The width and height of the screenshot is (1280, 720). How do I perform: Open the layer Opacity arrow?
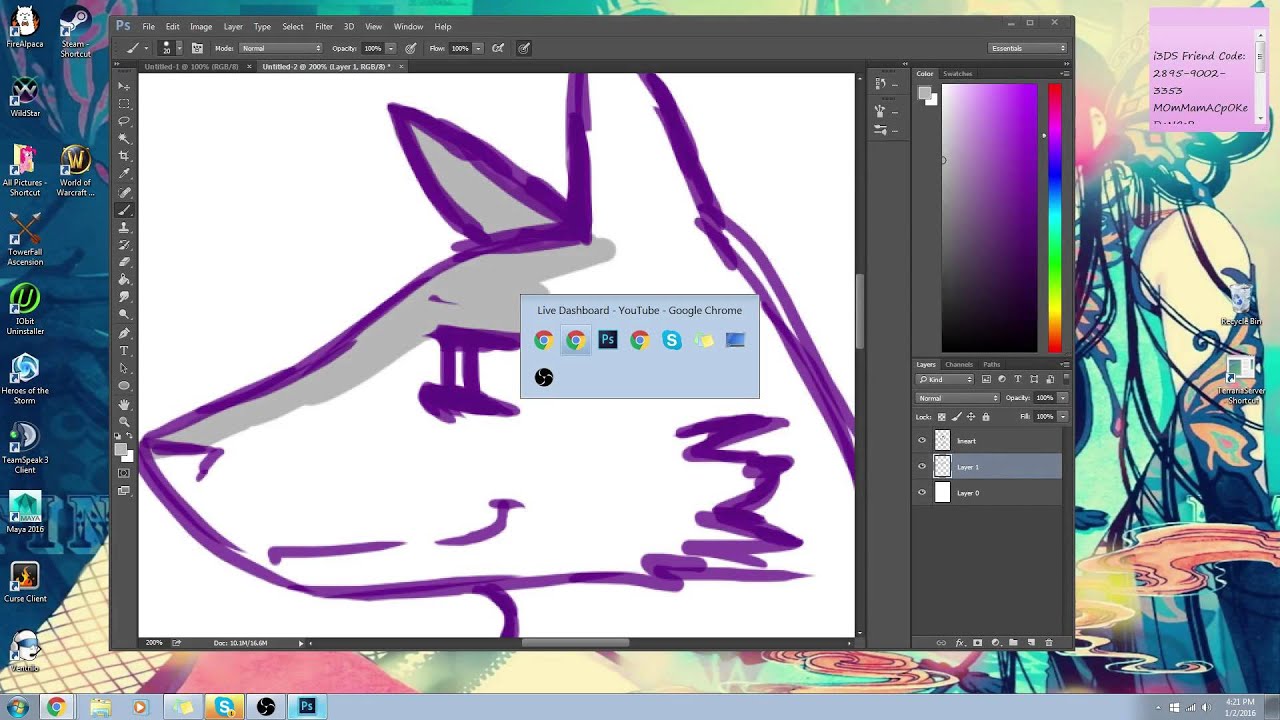[1062, 398]
